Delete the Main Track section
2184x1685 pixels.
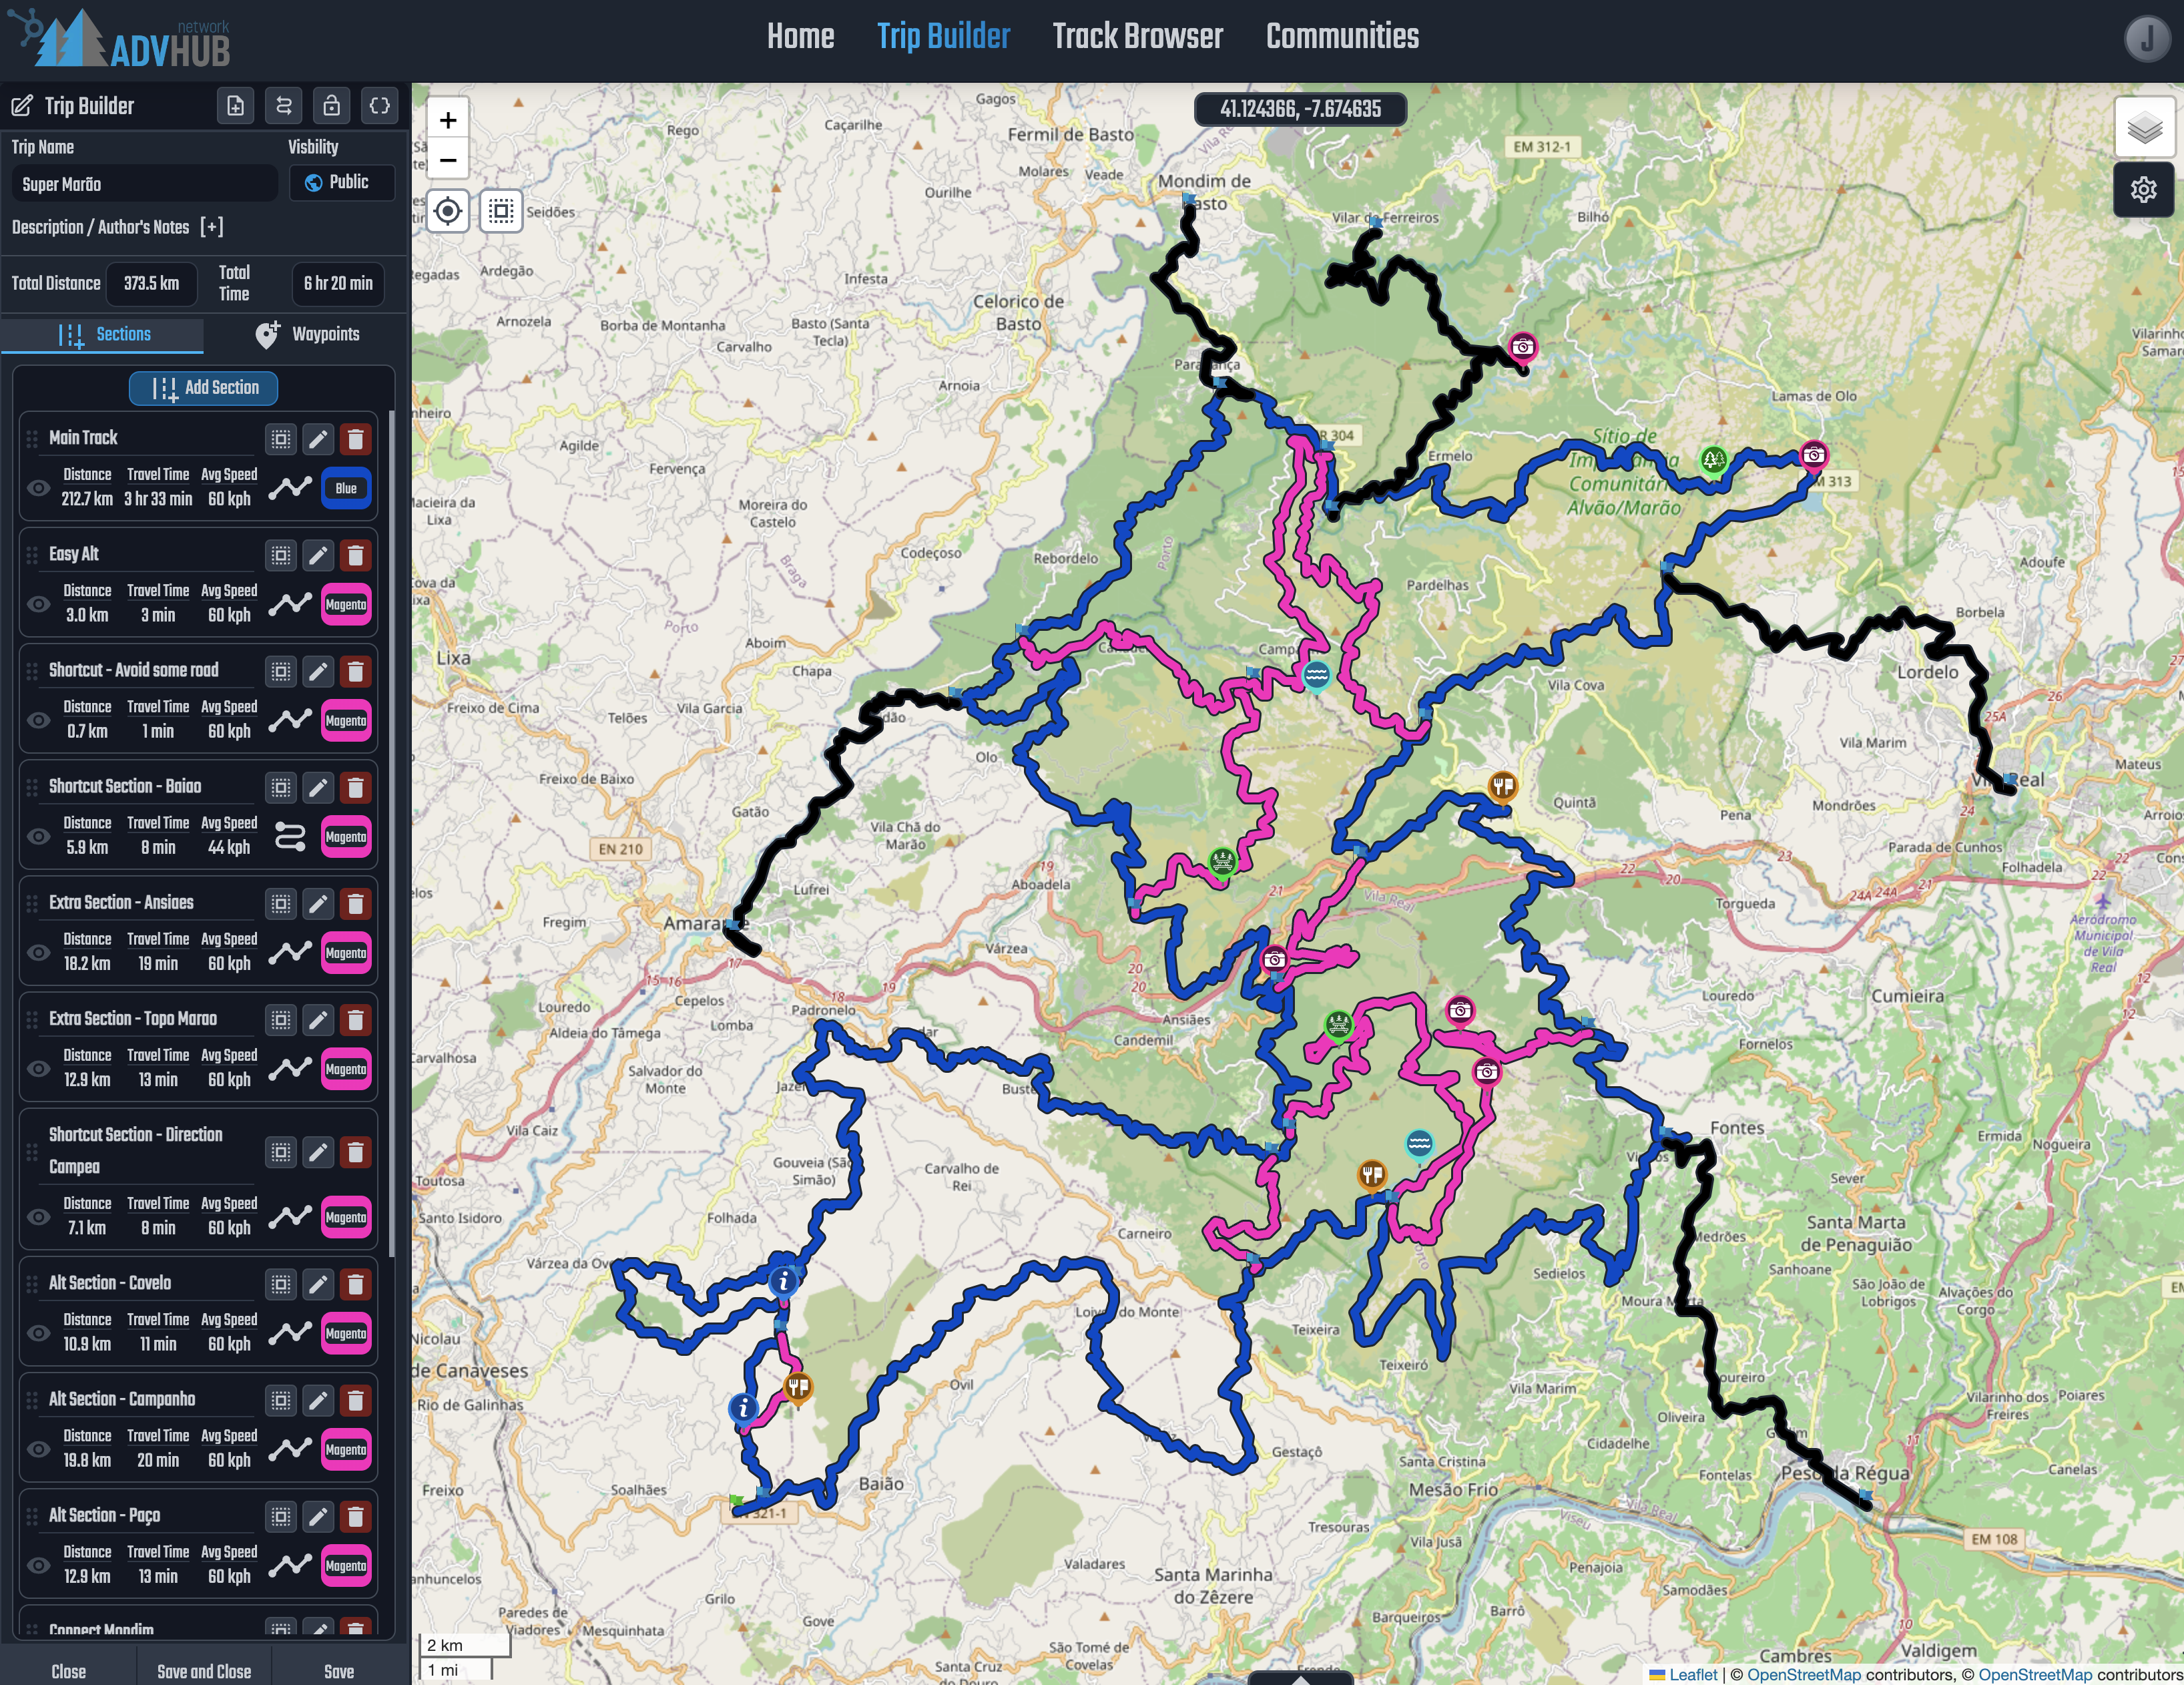pyautogui.click(x=355, y=439)
